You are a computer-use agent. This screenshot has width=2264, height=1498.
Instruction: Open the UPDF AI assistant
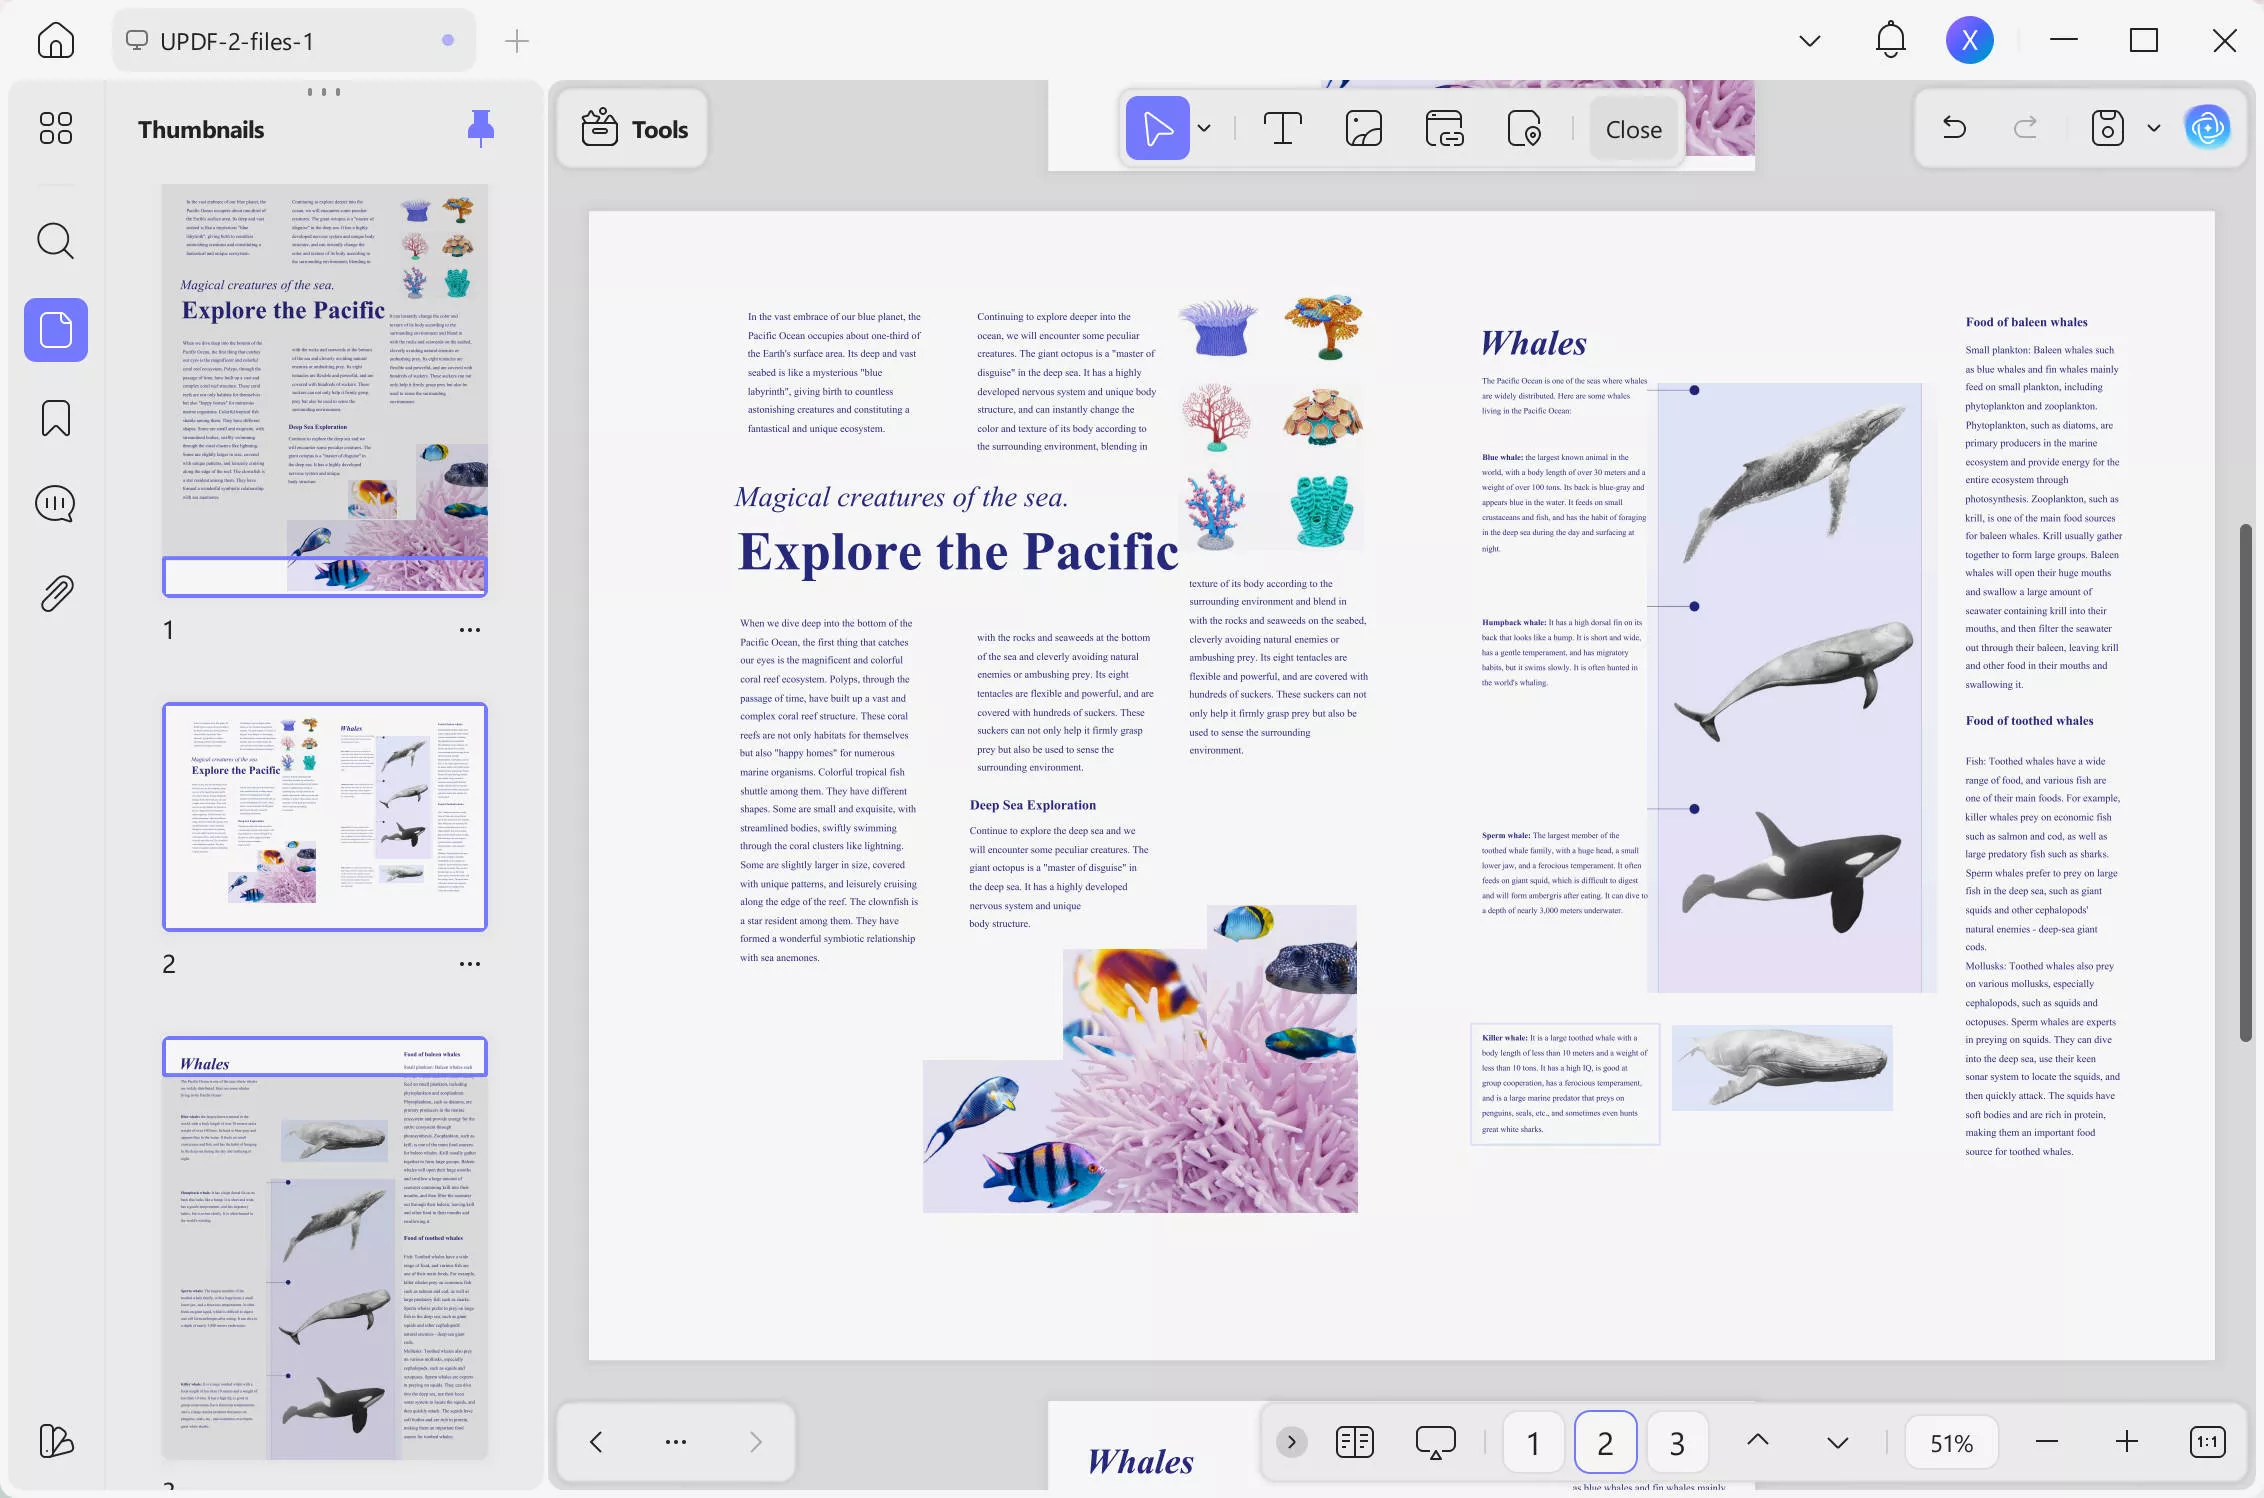coord(2208,127)
